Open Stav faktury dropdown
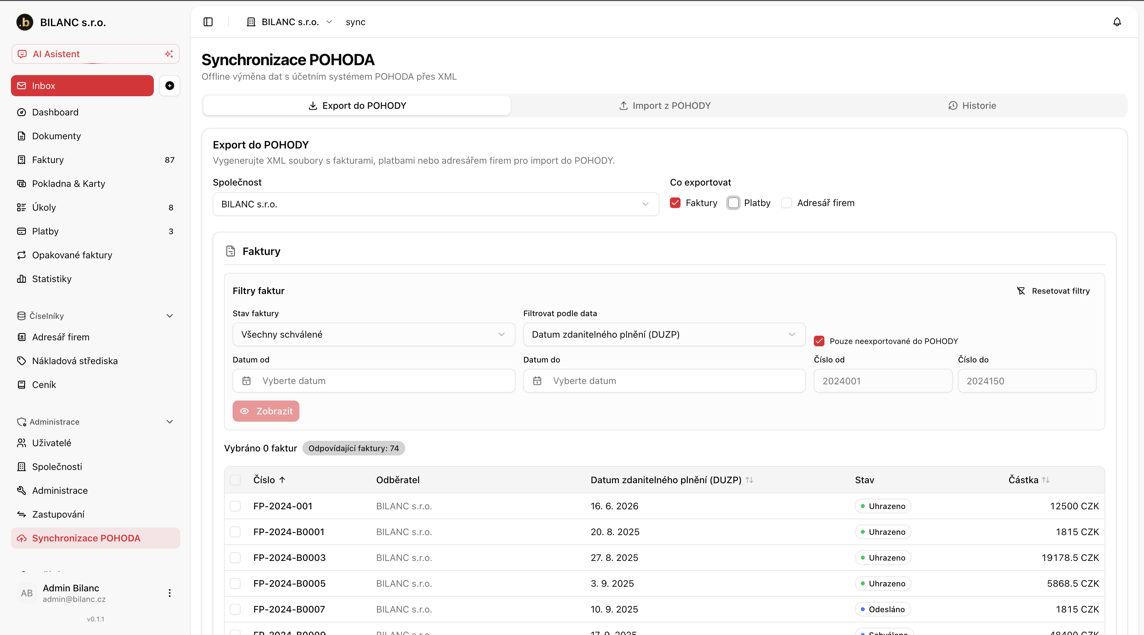Image resolution: width=1144 pixels, height=635 pixels. tap(374, 334)
